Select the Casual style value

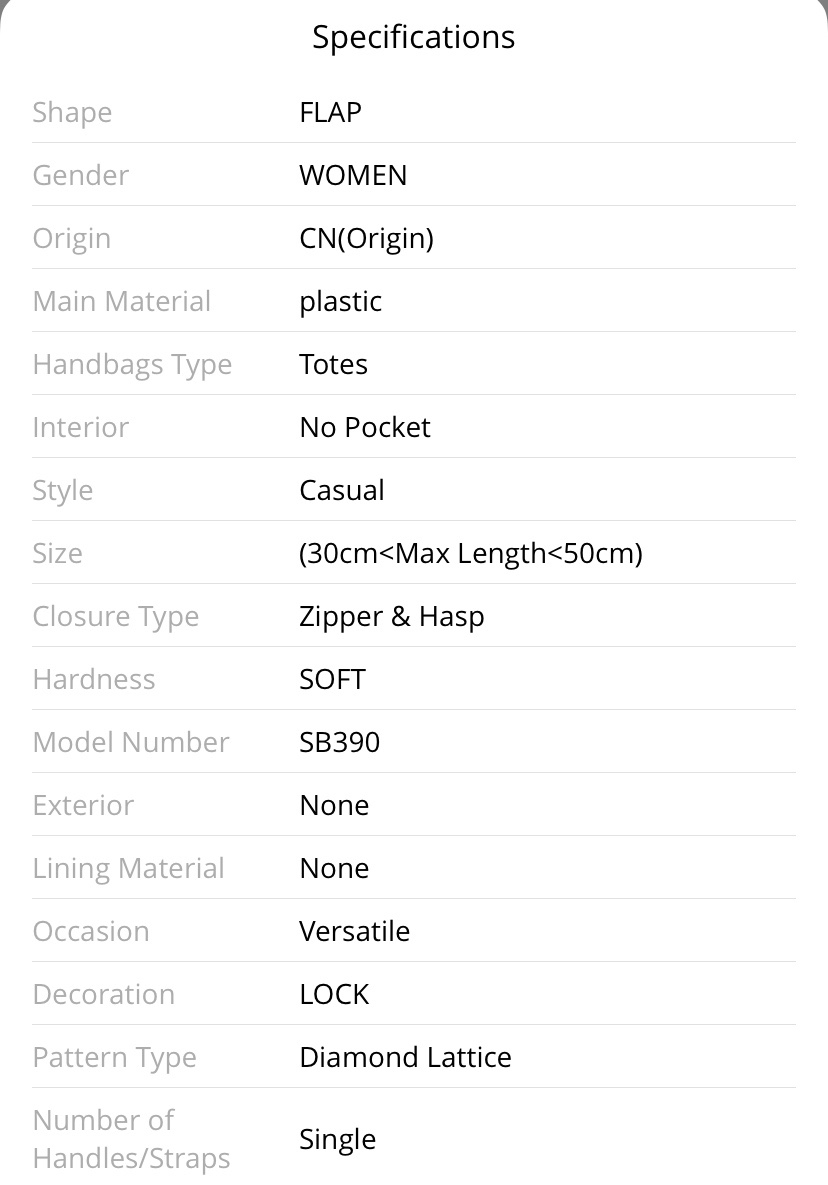341,490
